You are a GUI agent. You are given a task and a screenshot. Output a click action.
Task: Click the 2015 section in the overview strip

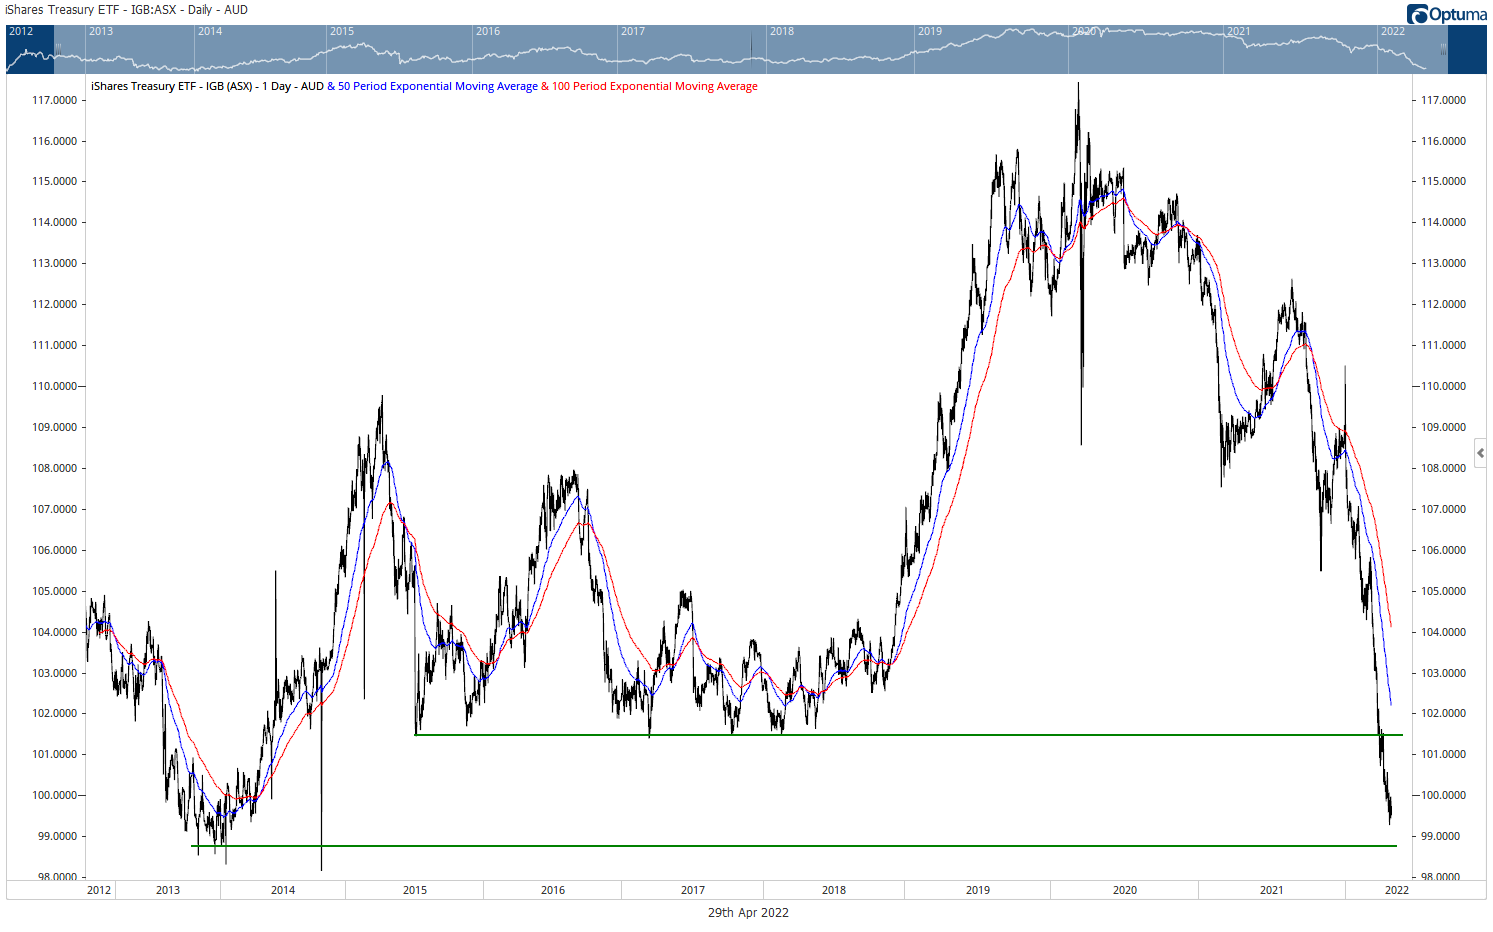398,50
